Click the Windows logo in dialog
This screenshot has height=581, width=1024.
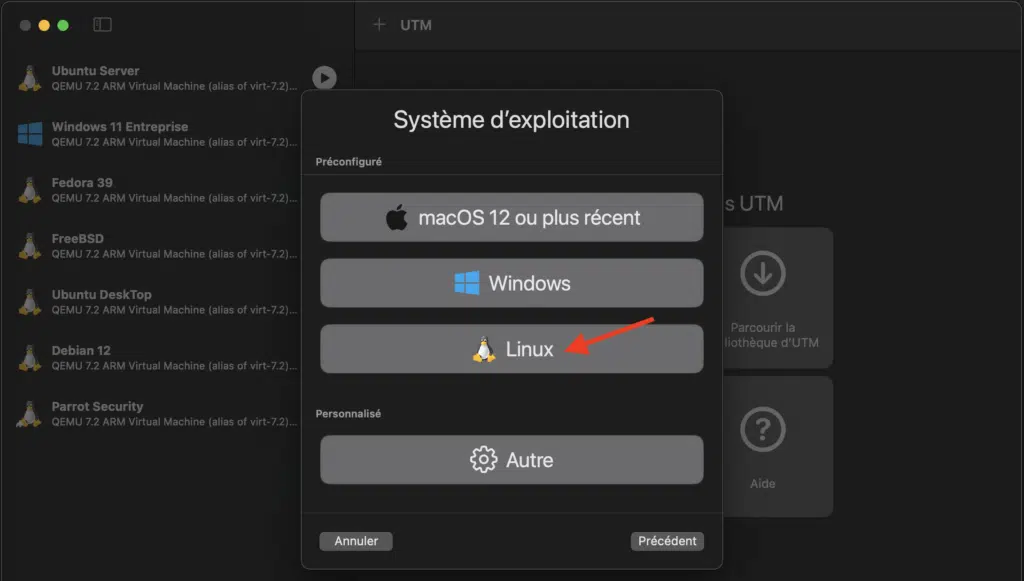pos(466,283)
